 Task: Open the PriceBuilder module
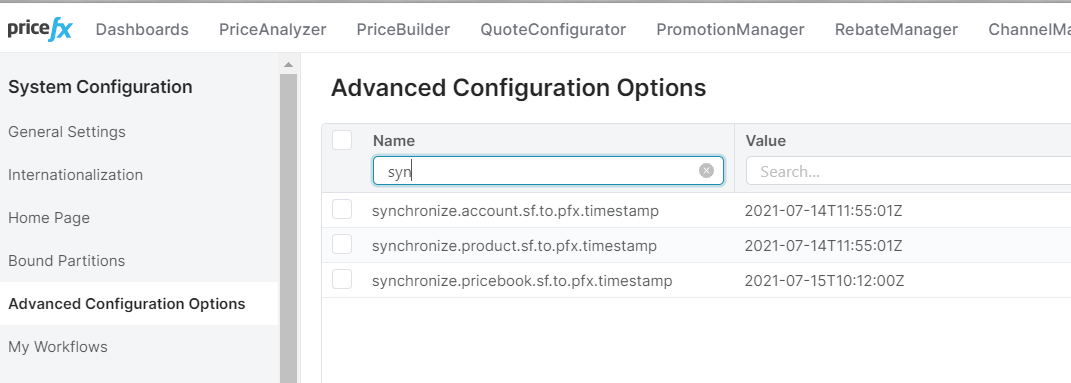point(403,29)
